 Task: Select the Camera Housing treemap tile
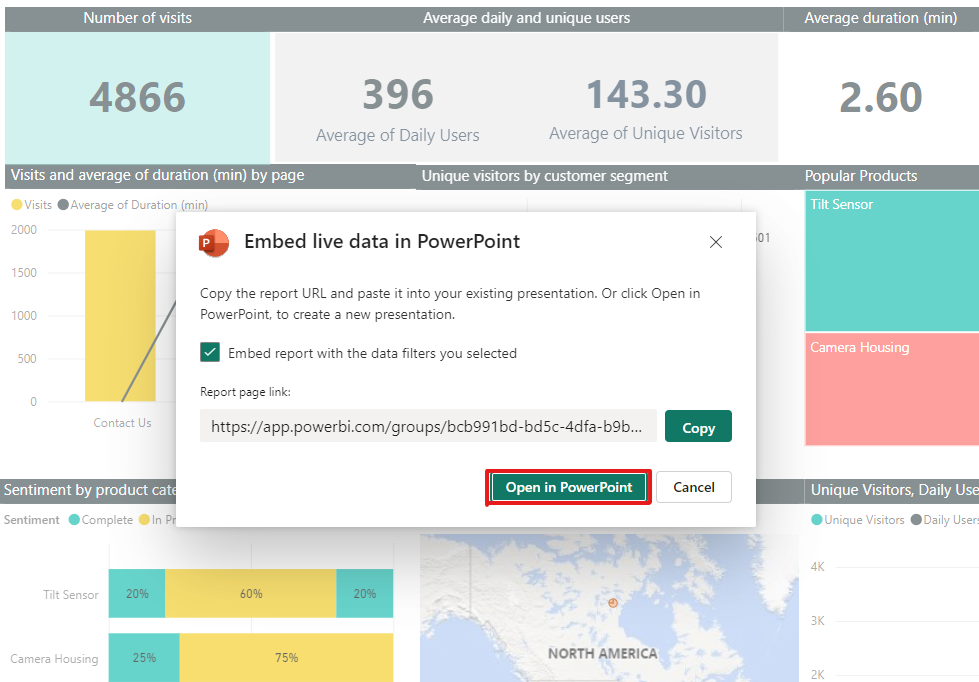coord(892,389)
